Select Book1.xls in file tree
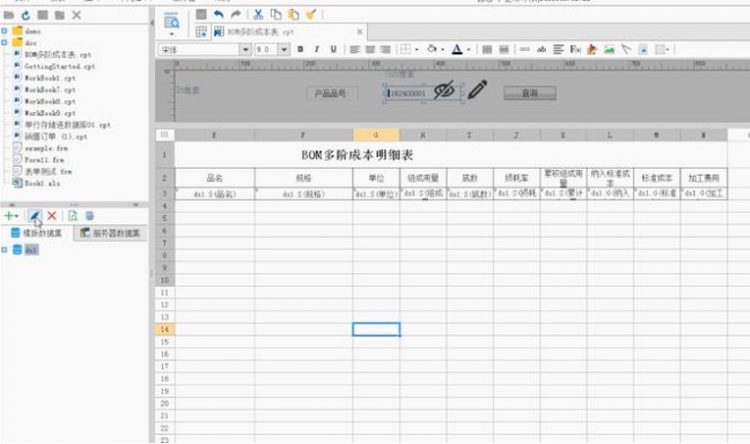Screen dimensions: 750x444 (x=42, y=183)
